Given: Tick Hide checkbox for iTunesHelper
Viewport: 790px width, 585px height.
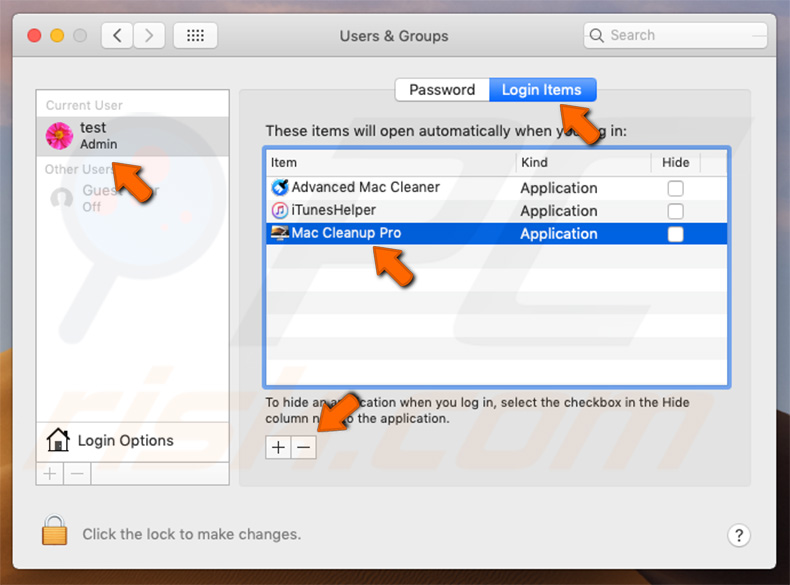Looking at the screenshot, I should pyautogui.click(x=675, y=211).
